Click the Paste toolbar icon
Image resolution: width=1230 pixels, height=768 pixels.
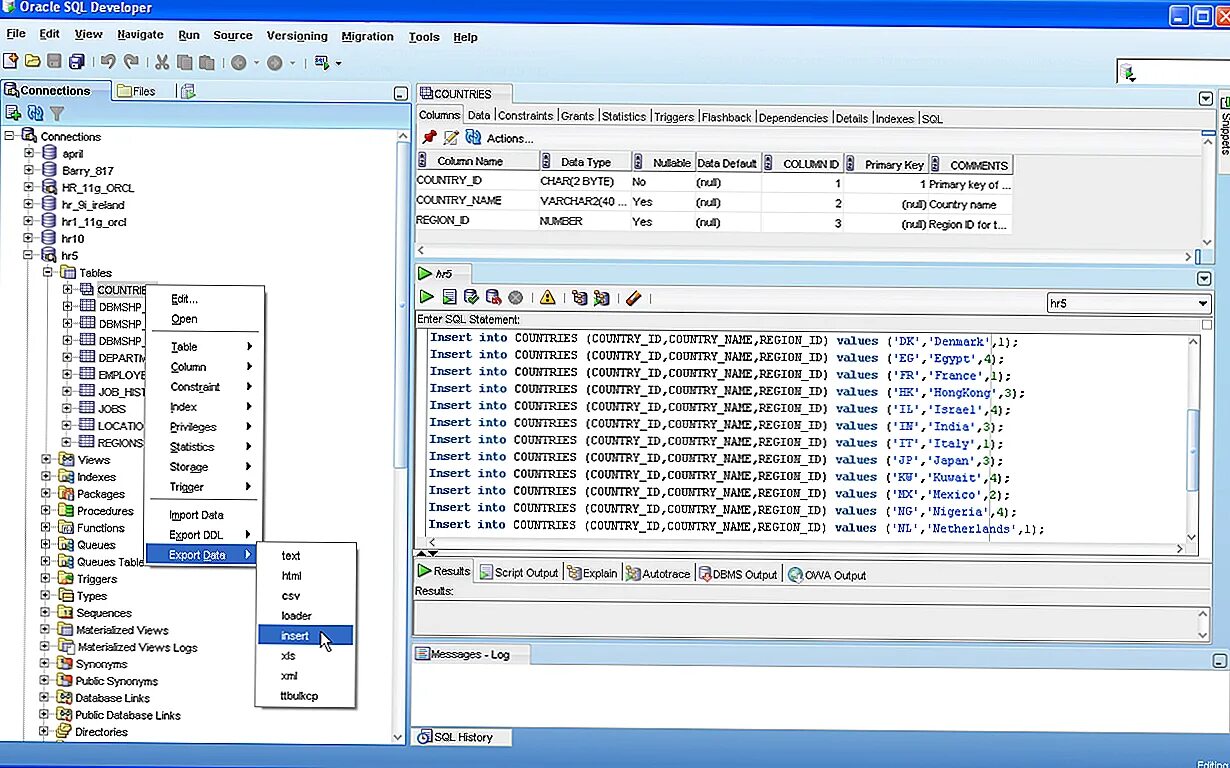tap(206, 62)
